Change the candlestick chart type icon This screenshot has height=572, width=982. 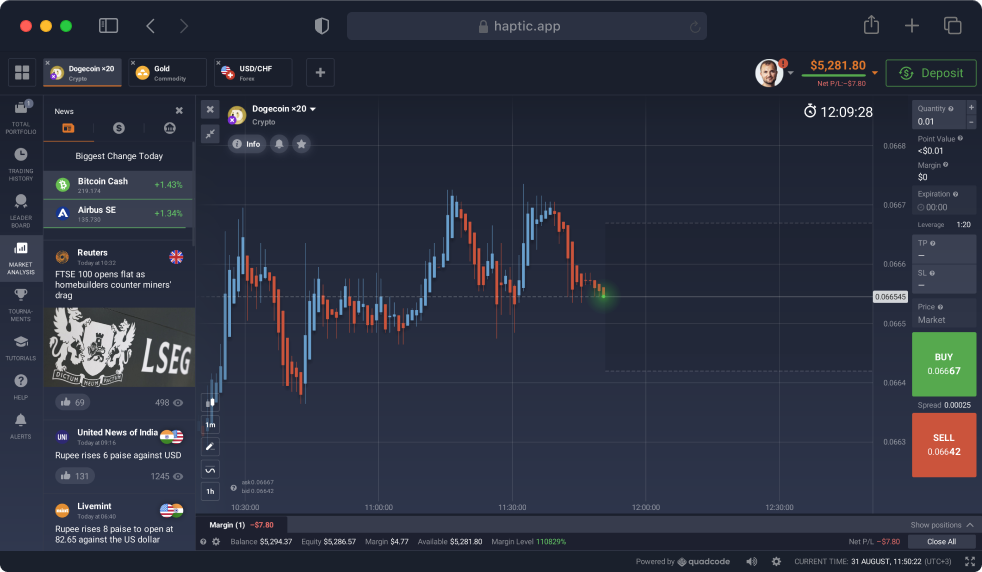point(210,403)
